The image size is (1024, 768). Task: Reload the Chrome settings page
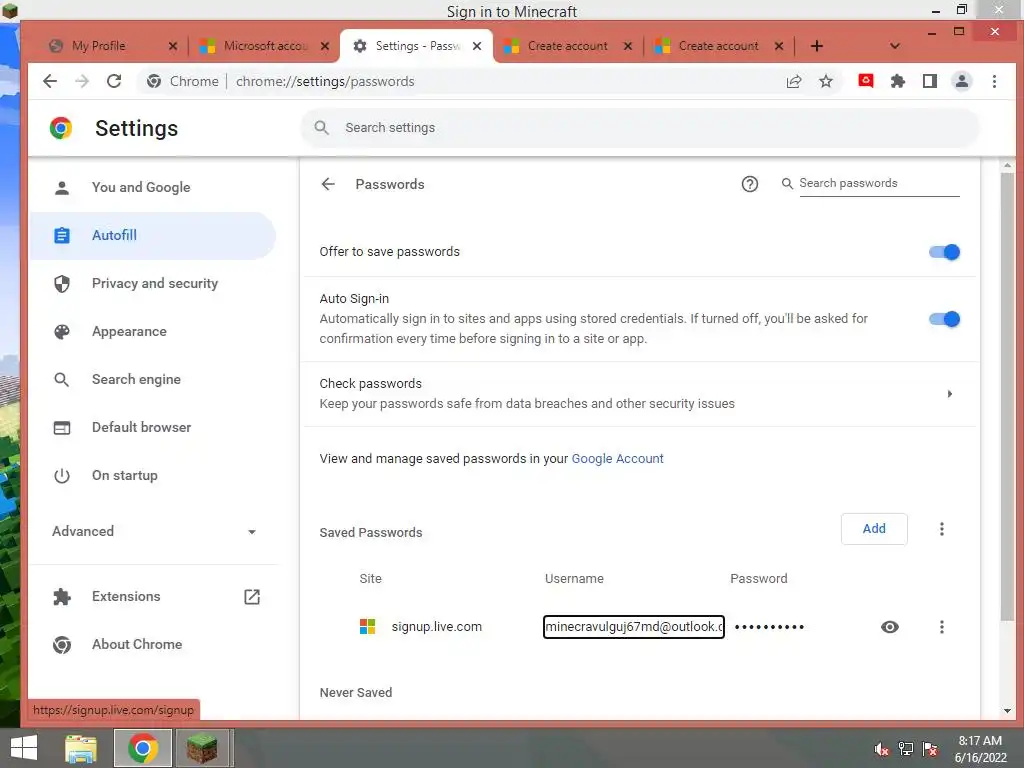tap(114, 82)
